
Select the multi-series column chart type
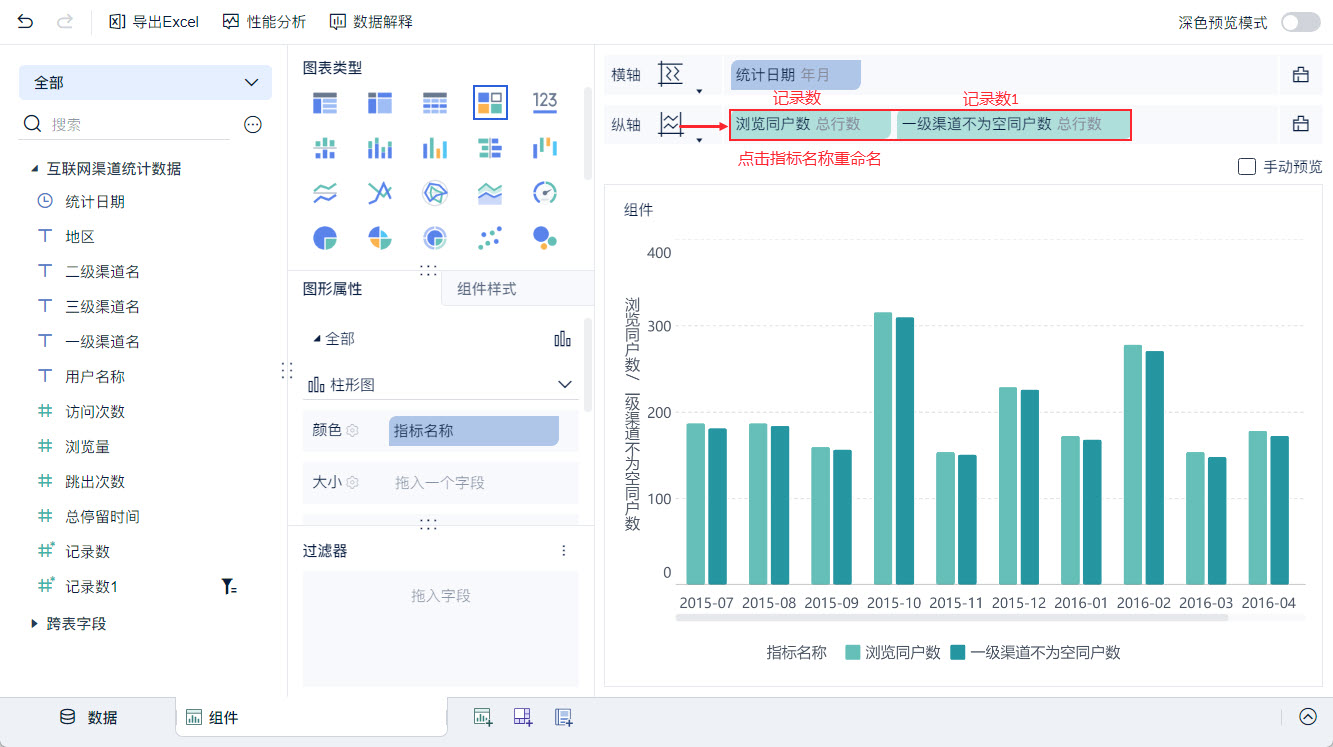435,148
